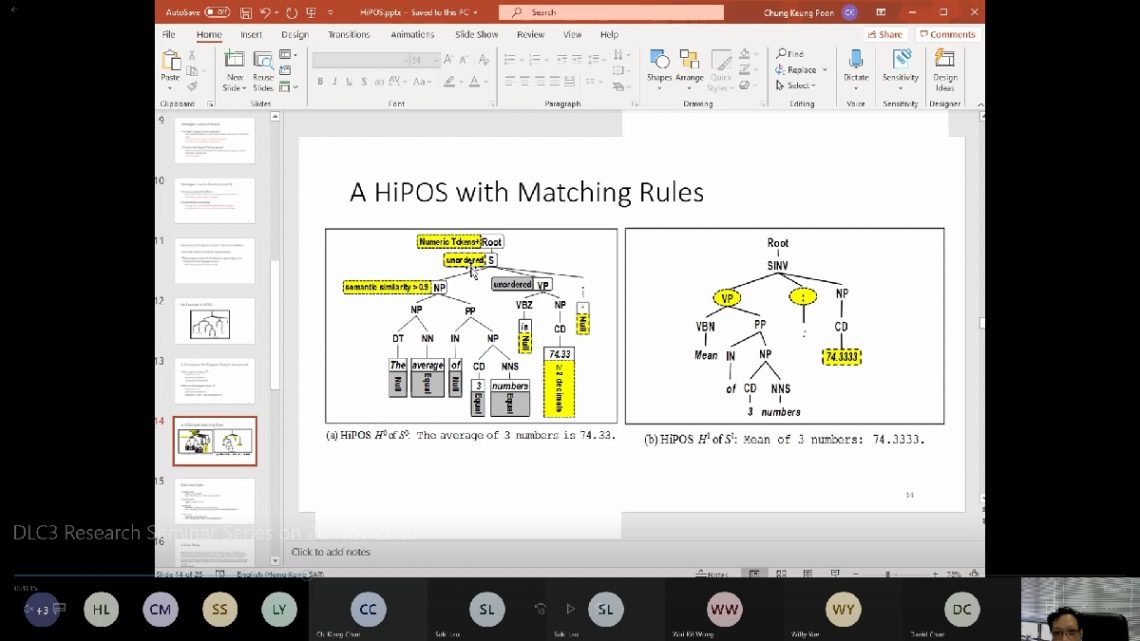Click the Reuse Slides icon
The width and height of the screenshot is (1140, 641).
pos(263,69)
